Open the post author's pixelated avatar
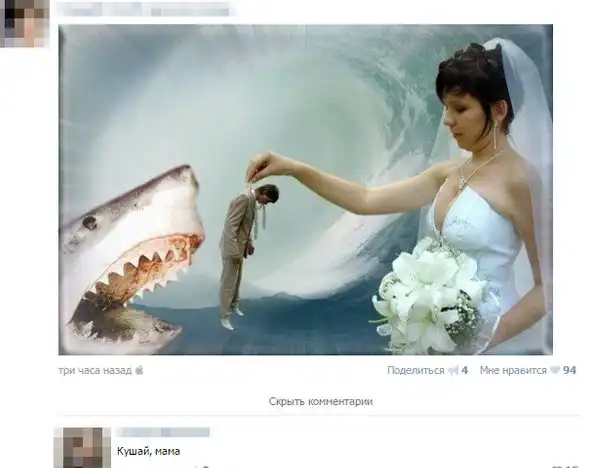The width and height of the screenshot is (590, 468). [24, 23]
